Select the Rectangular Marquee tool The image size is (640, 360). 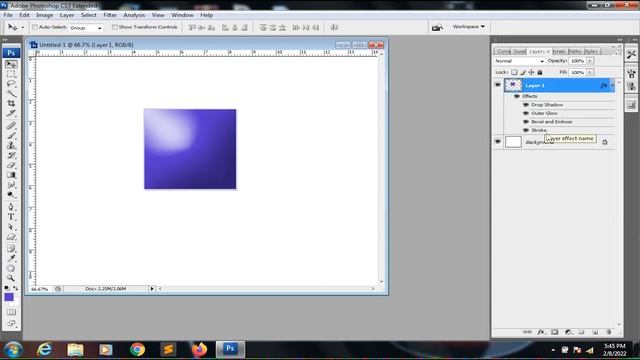click(x=11, y=74)
